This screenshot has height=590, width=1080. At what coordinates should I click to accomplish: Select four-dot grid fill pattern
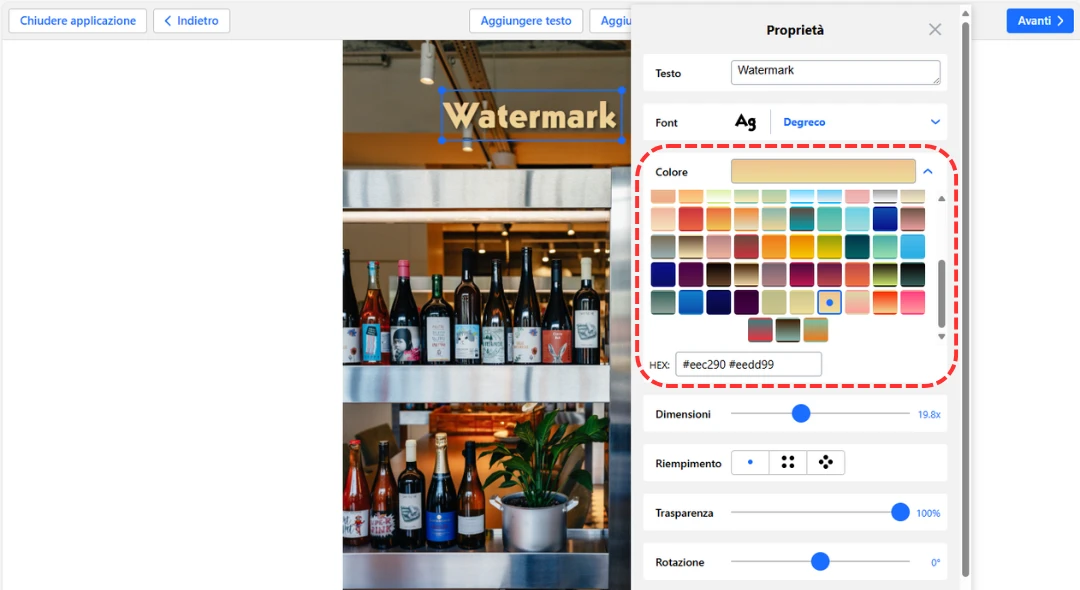coord(788,462)
